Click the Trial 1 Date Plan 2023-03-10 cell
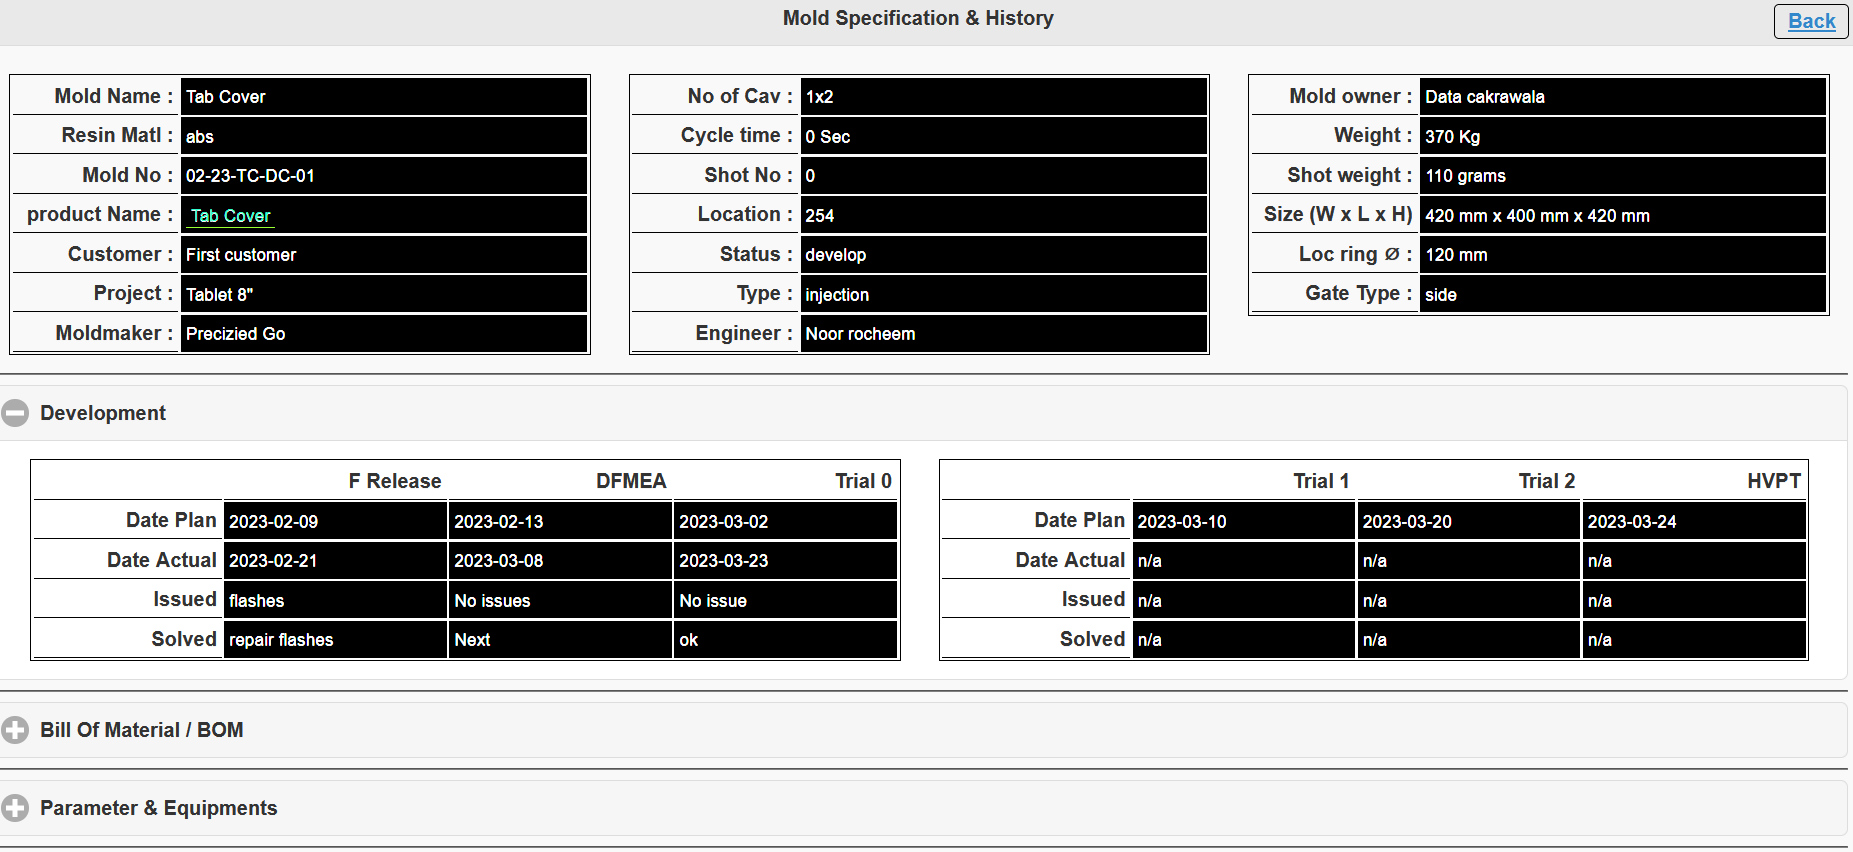The height and width of the screenshot is (852, 1853). point(1182,521)
